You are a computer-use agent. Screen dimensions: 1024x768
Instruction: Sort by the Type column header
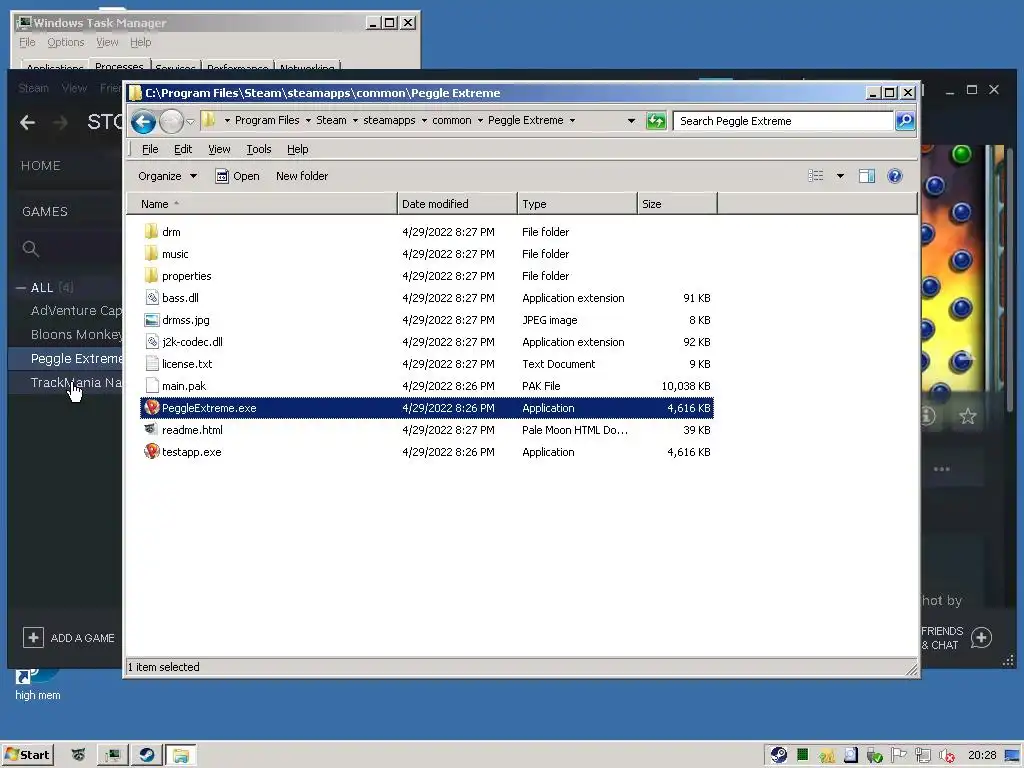pos(577,204)
